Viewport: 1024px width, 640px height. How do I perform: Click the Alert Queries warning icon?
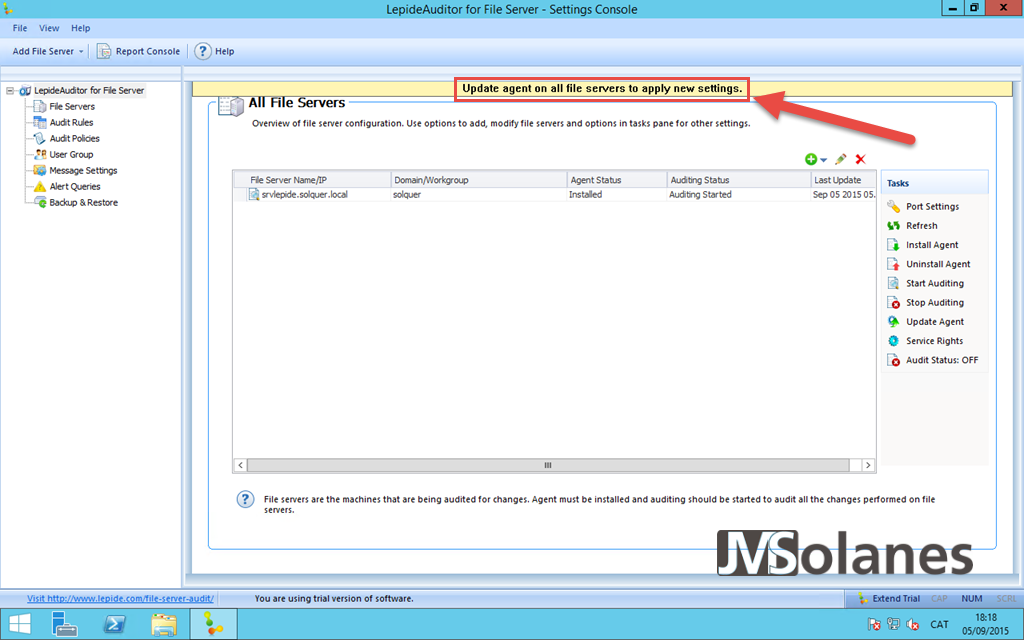[40, 187]
